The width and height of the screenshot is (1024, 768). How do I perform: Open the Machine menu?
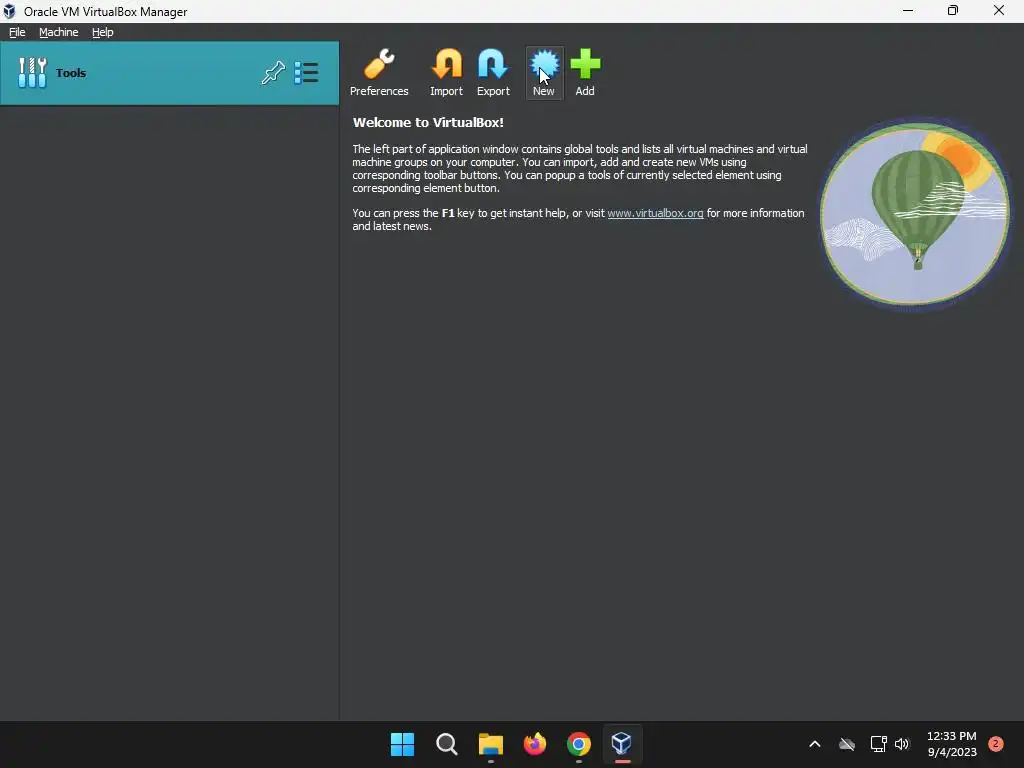coord(59,32)
